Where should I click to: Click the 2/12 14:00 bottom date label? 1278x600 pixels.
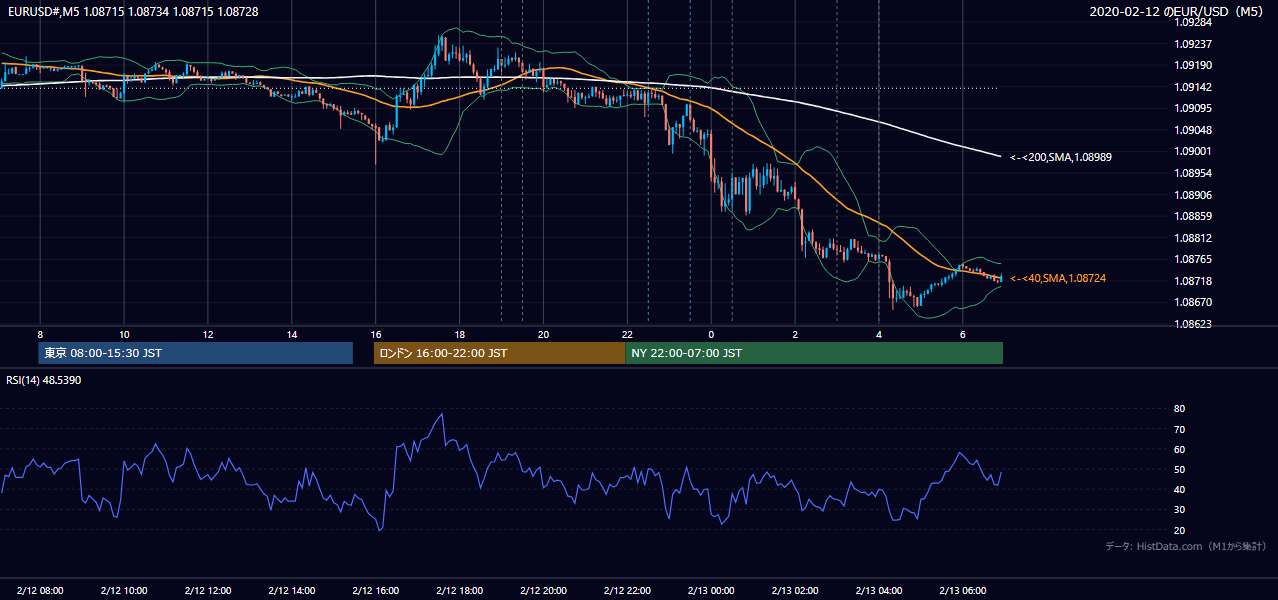click(292, 591)
